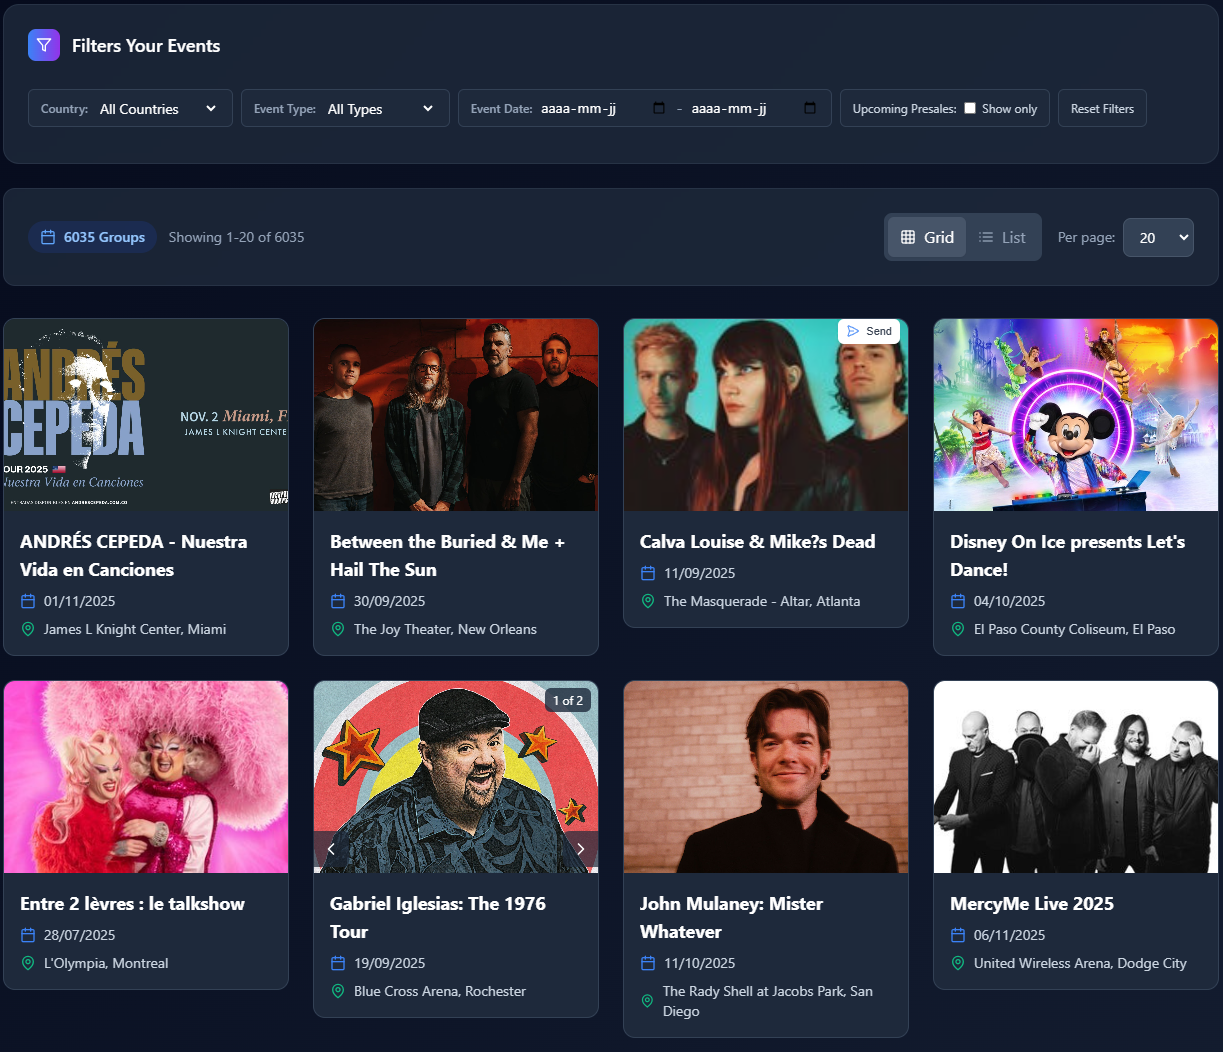Open MercyMe Live 2025 title

[x=1032, y=903]
